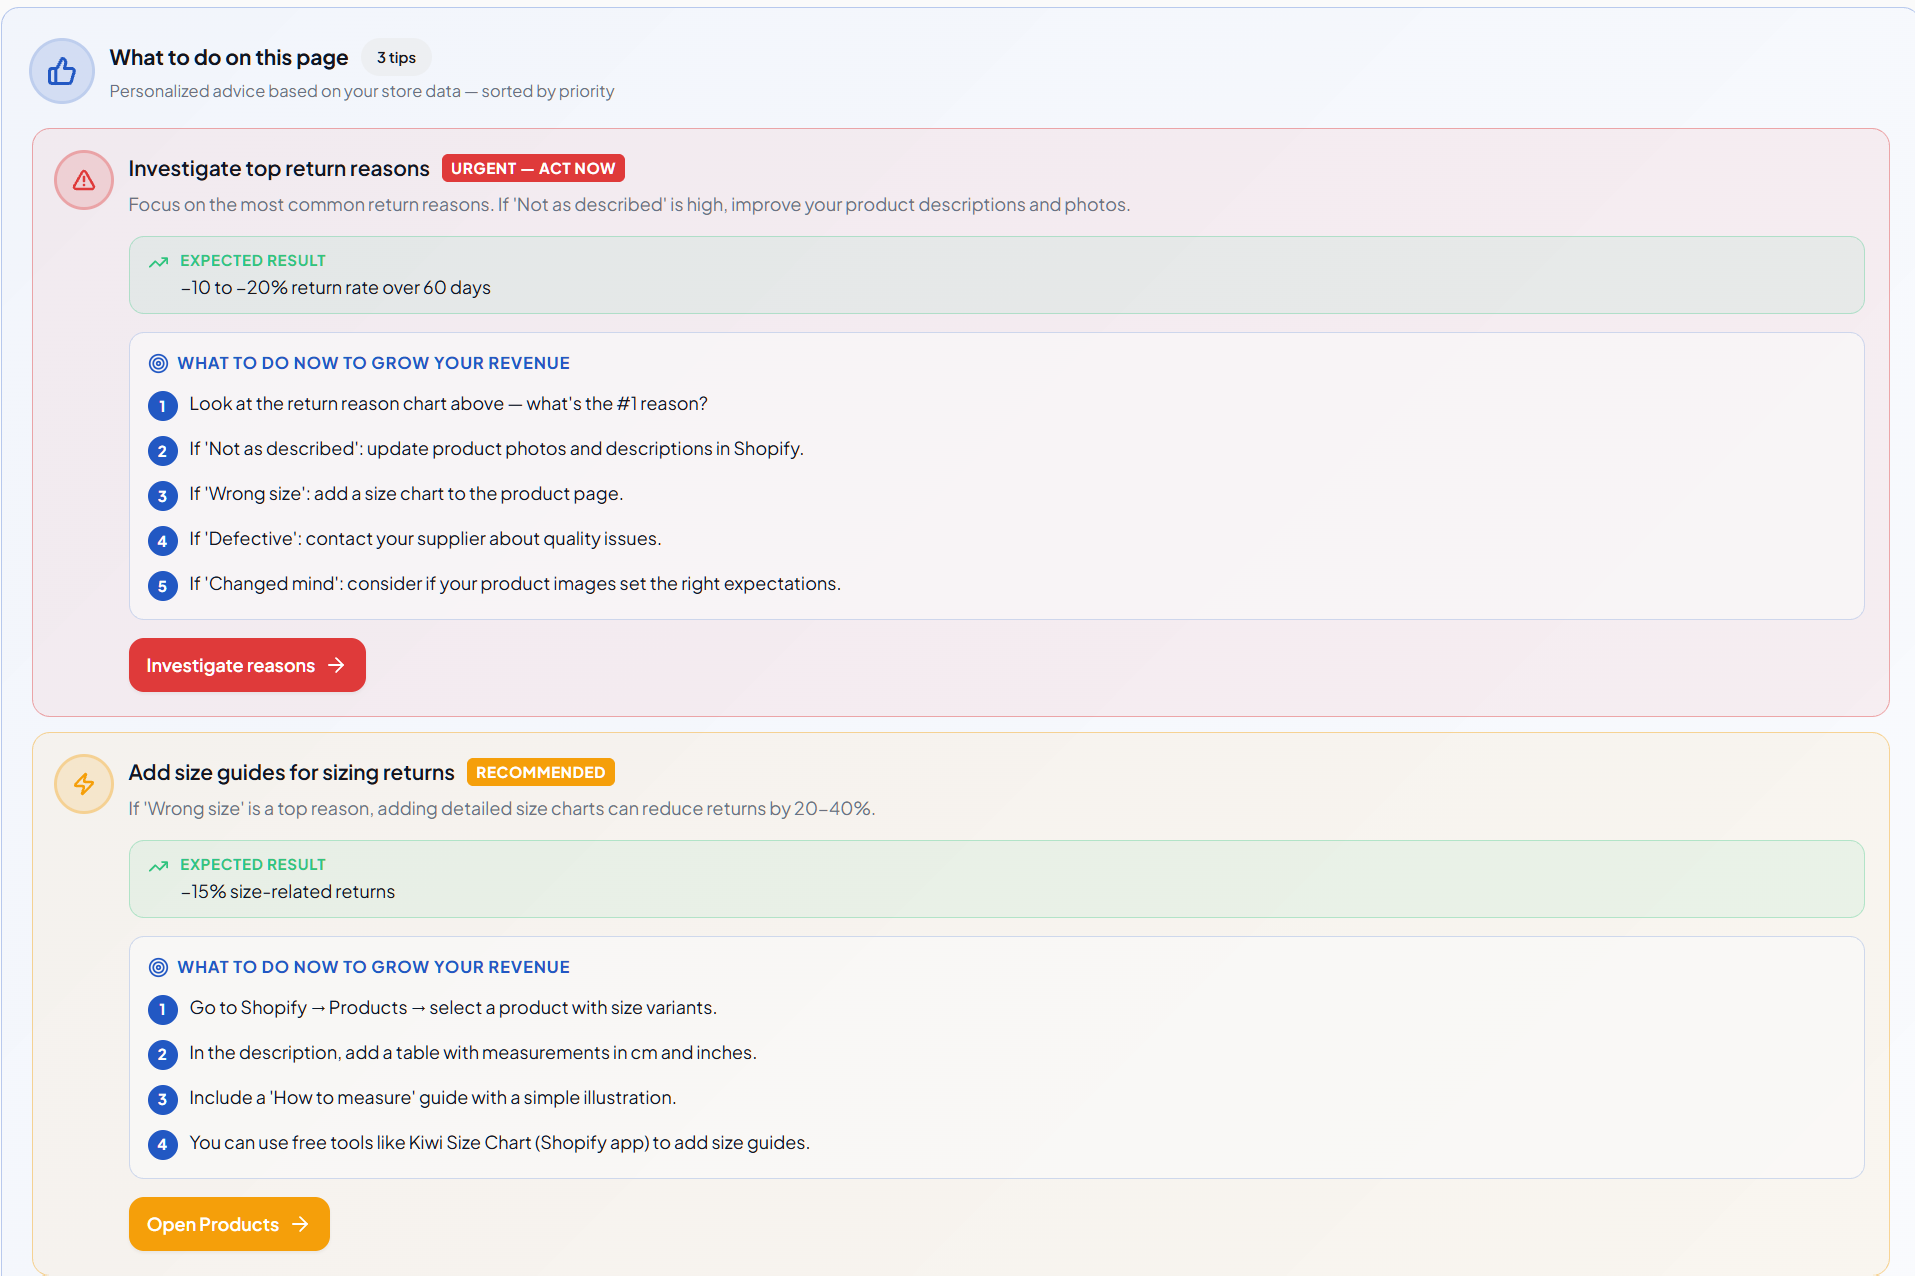Click step 1 badge for return reason chart

click(x=162, y=406)
